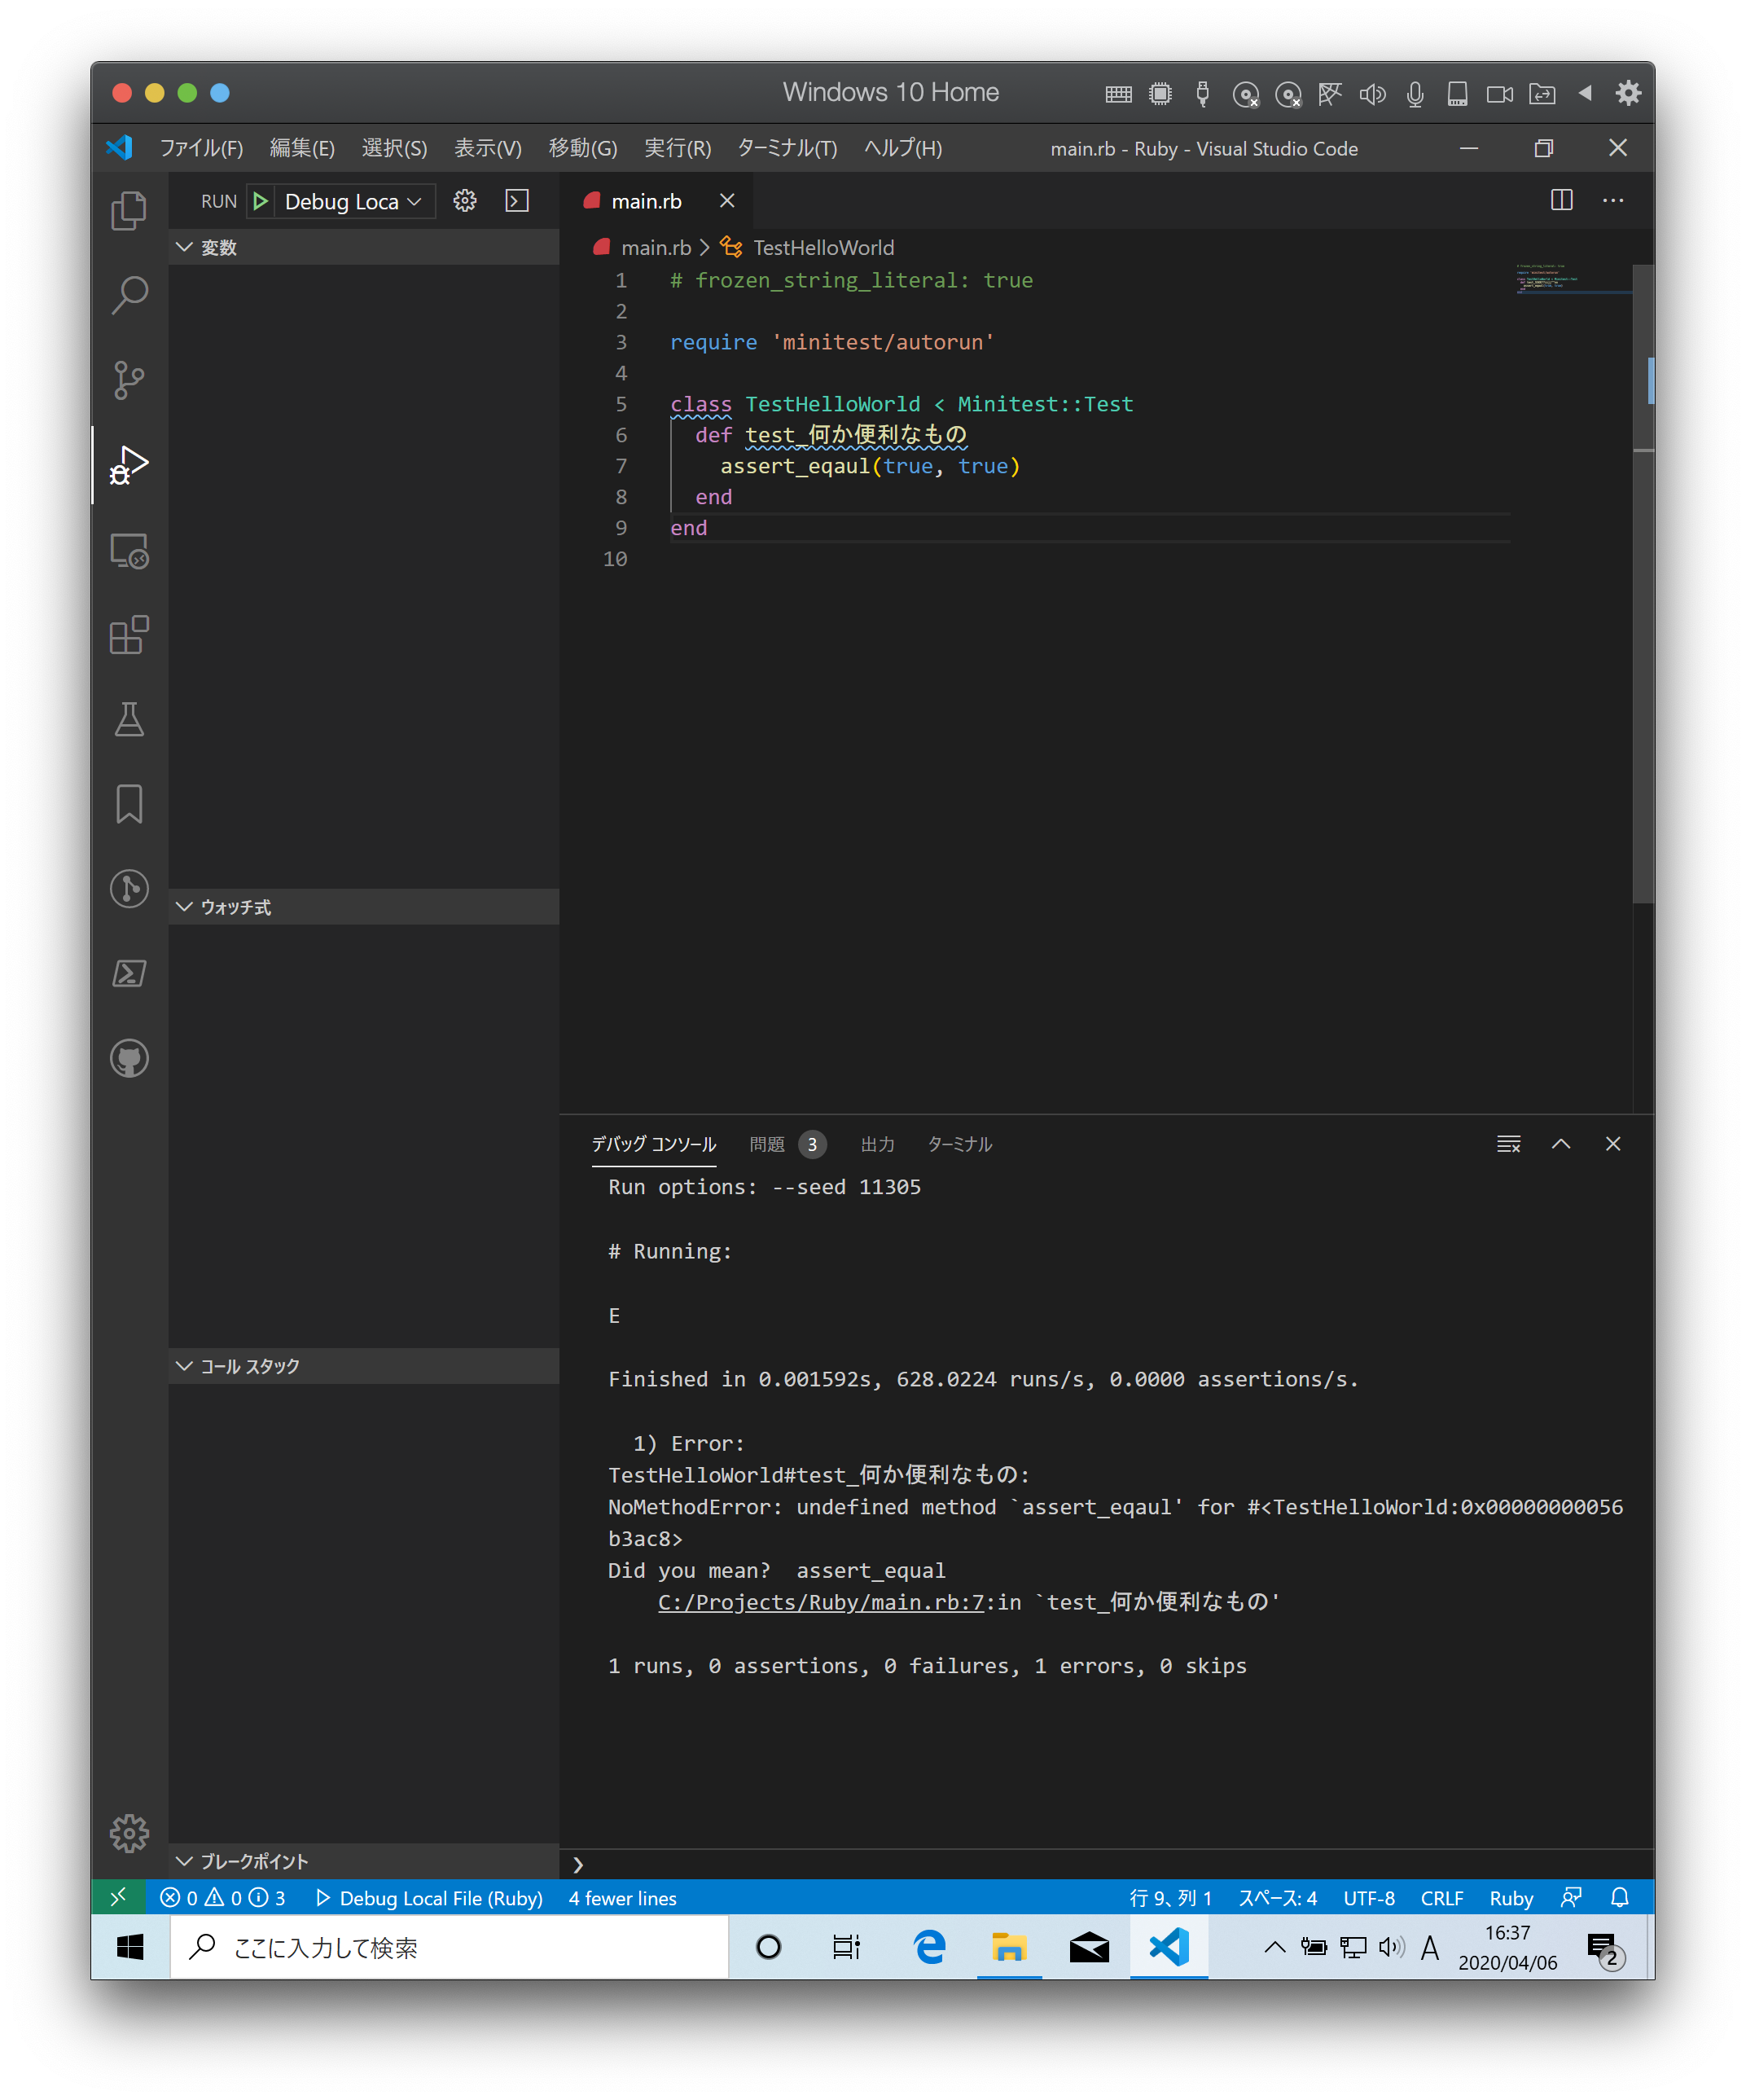Open launch.json with the gear icon
This screenshot has width=1746, height=2100.
tap(465, 201)
